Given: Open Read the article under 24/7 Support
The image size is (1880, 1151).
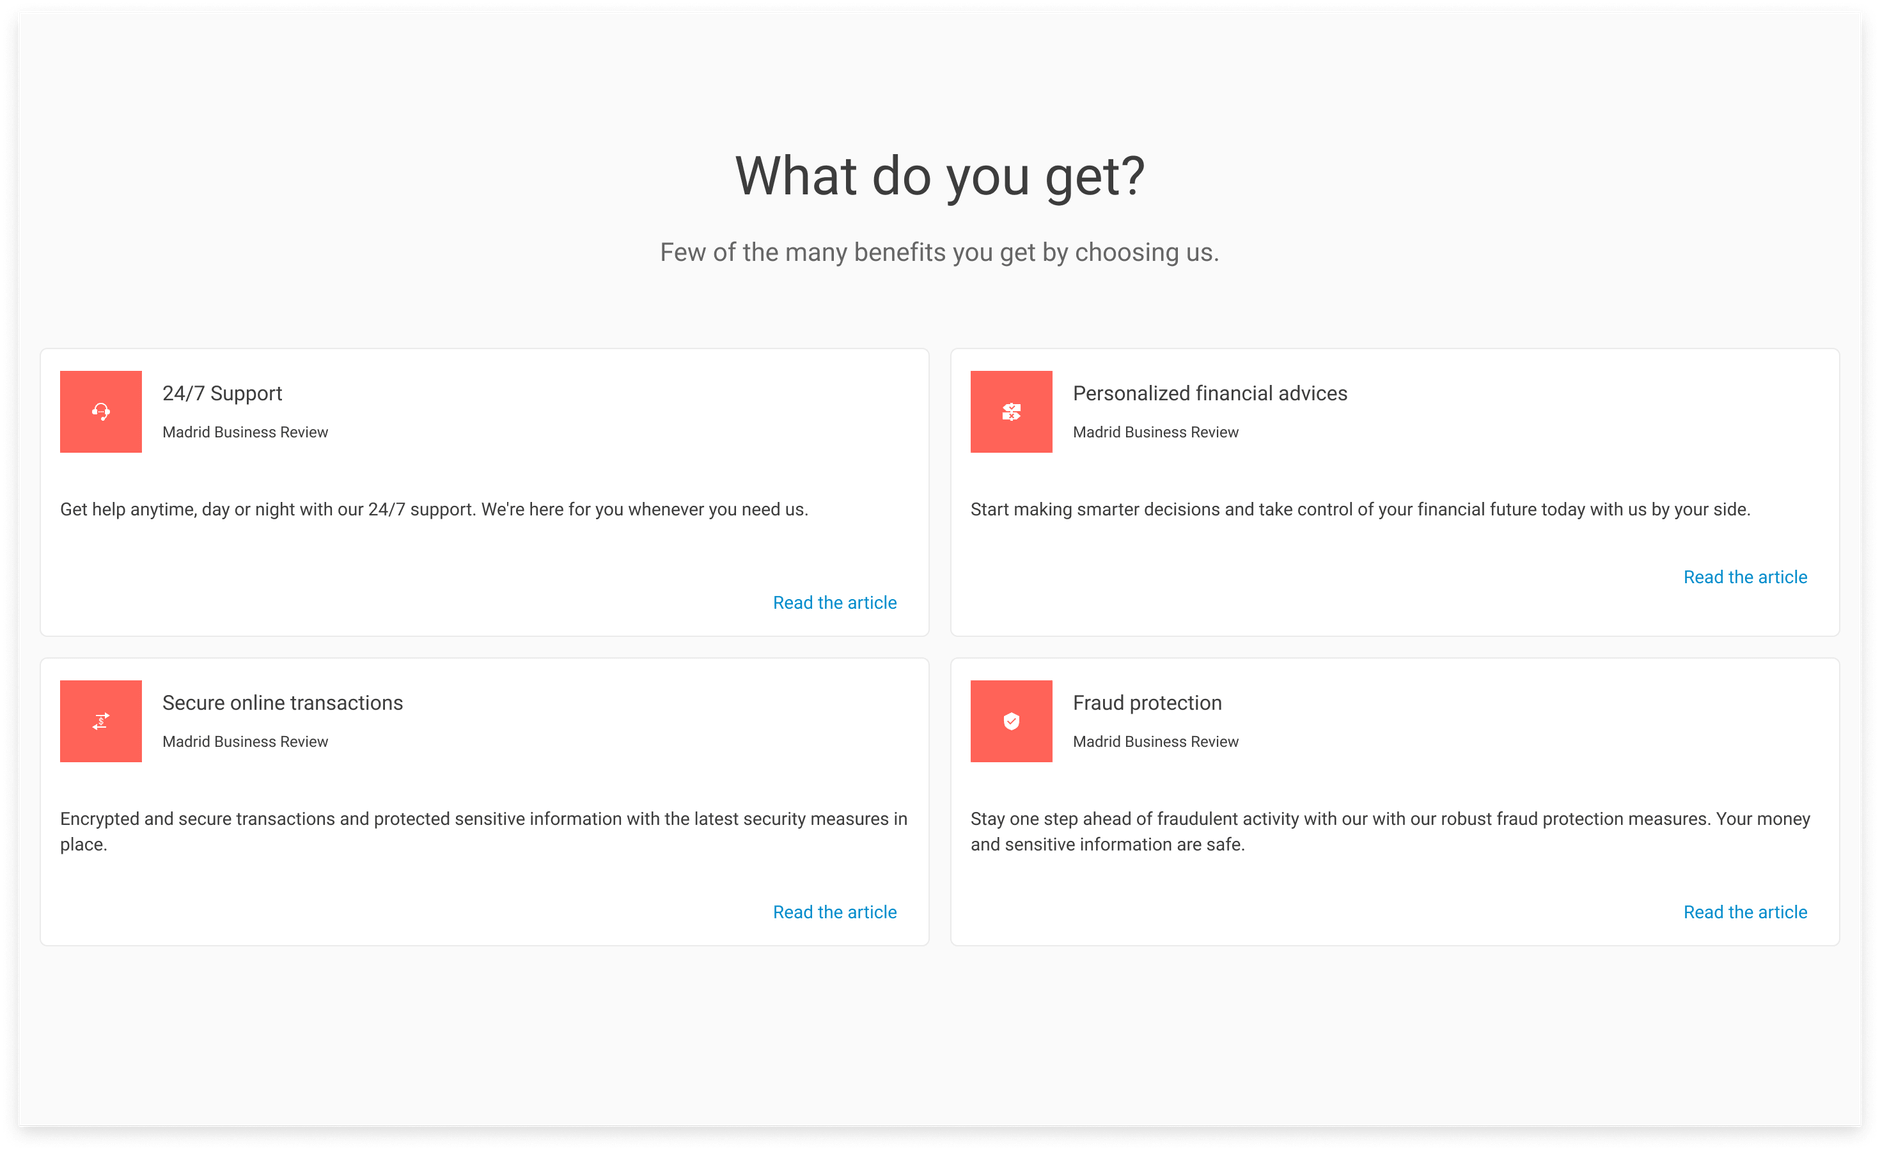Looking at the screenshot, I should [x=834, y=602].
